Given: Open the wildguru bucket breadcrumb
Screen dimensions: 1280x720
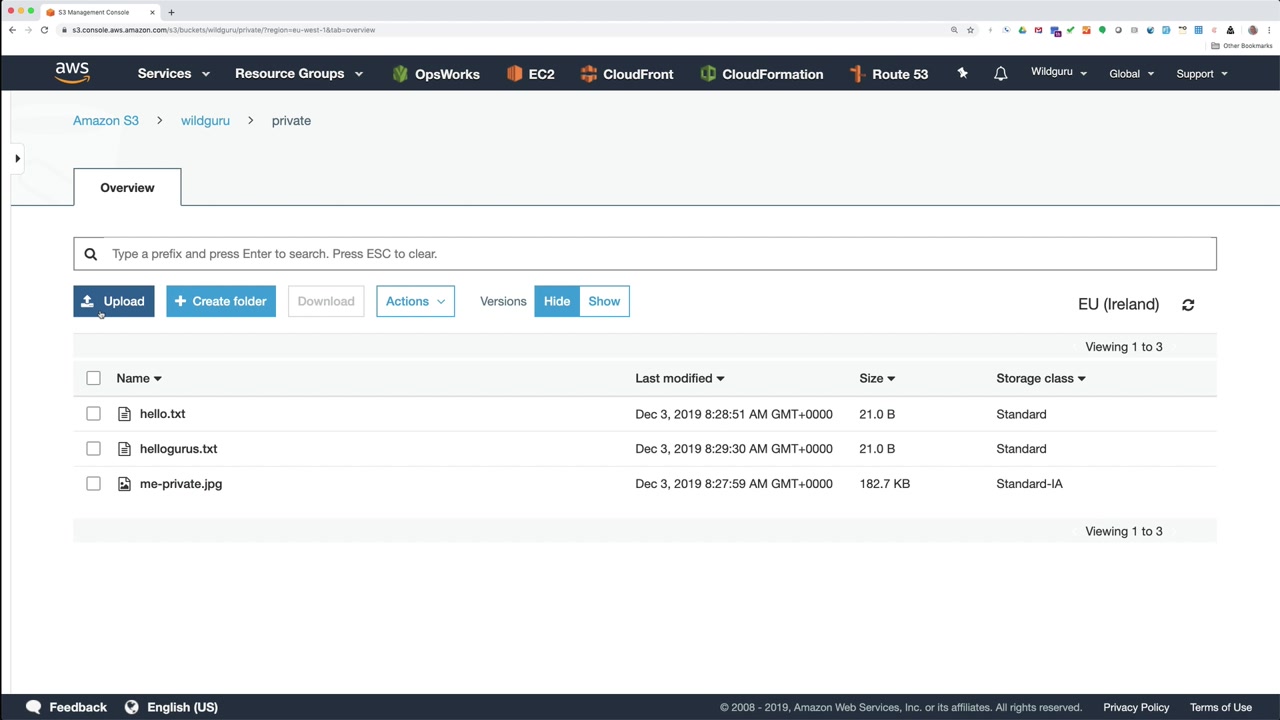Looking at the screenshot, I should (205, 121).
